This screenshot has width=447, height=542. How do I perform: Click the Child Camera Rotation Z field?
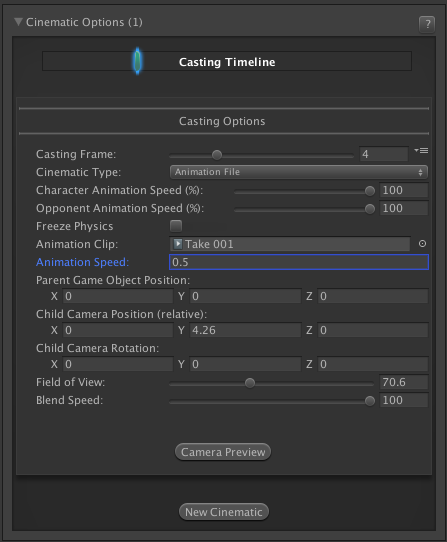[373, 364]
